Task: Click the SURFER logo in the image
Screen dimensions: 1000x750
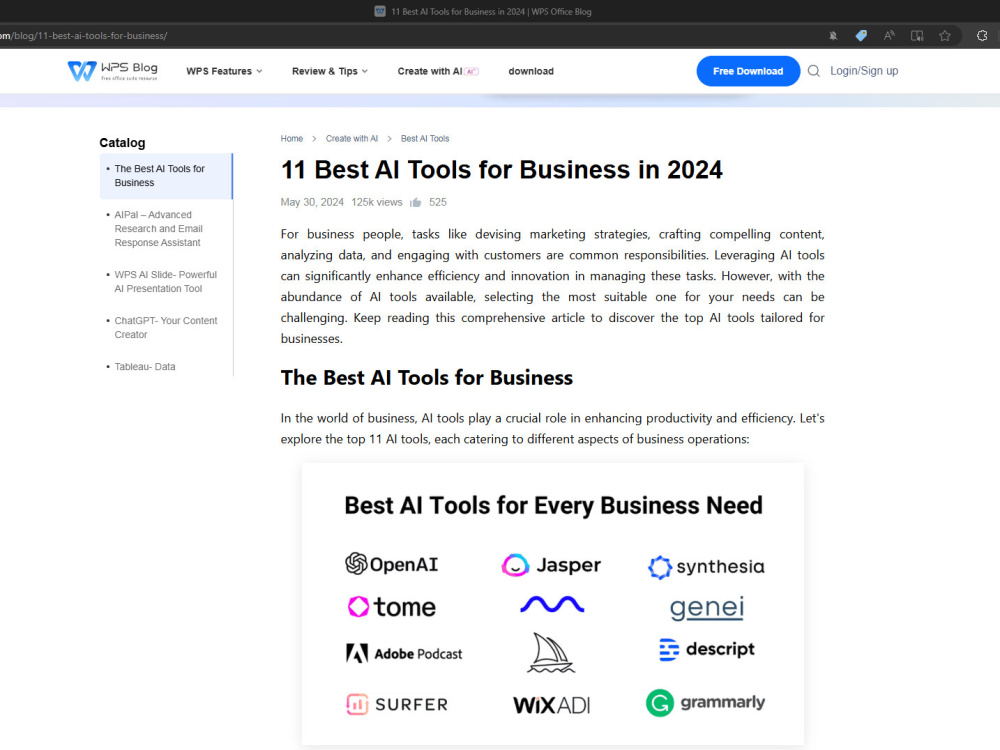Action: tap(397, 704)
